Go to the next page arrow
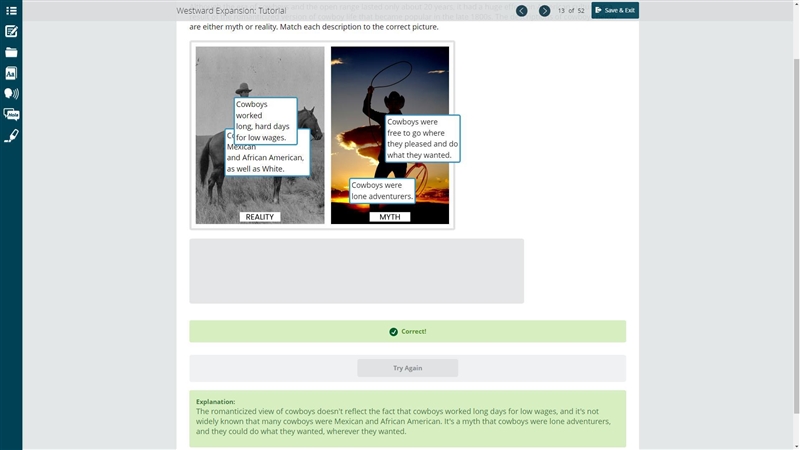Viewport: 800px width, 450px height. [x=544, y=11]
